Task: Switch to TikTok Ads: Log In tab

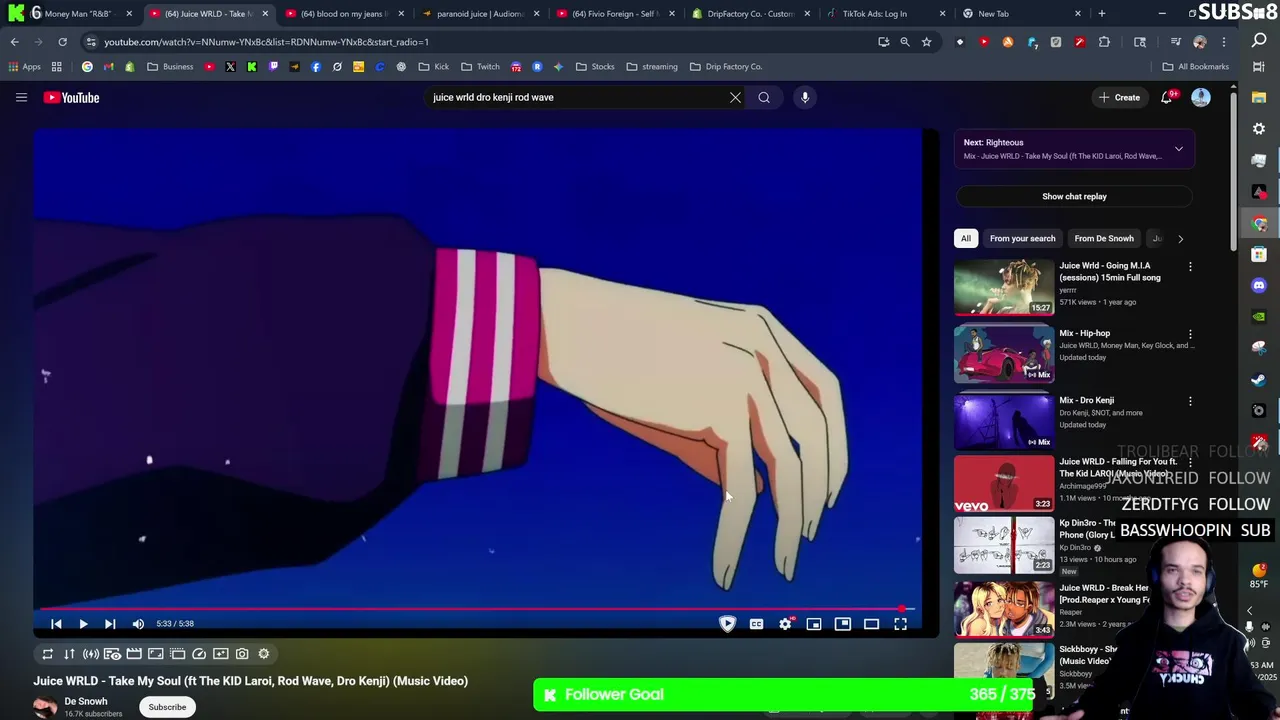Action: pos(886,14)
